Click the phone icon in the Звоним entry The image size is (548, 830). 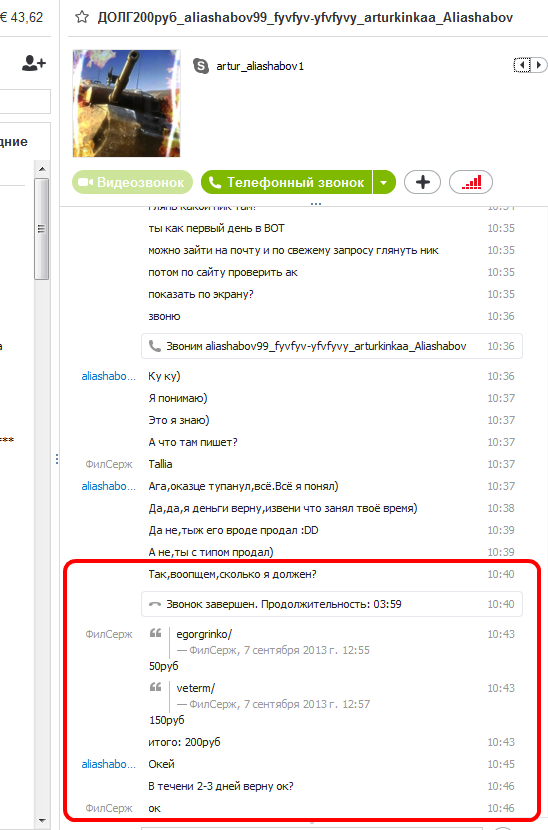155,346
